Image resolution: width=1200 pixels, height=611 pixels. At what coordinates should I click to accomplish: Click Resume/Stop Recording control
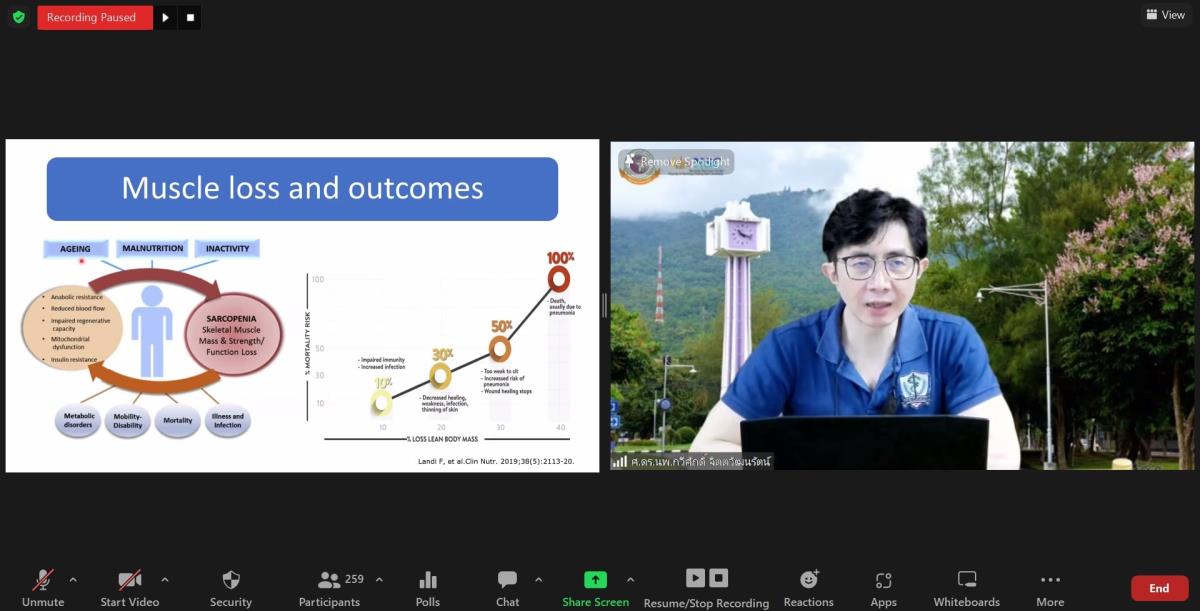coord(707,588)
